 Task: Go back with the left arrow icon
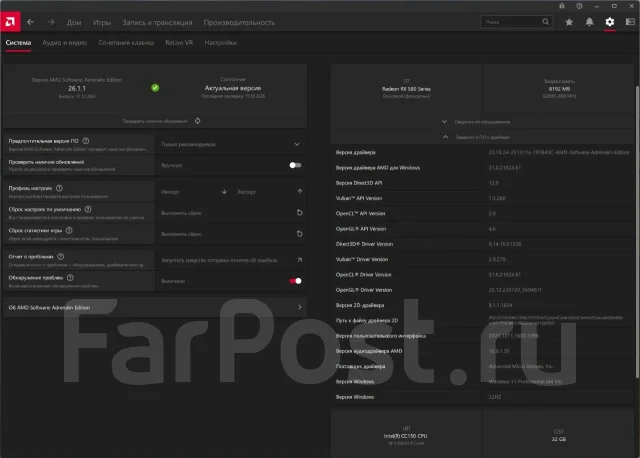point(31,22)
